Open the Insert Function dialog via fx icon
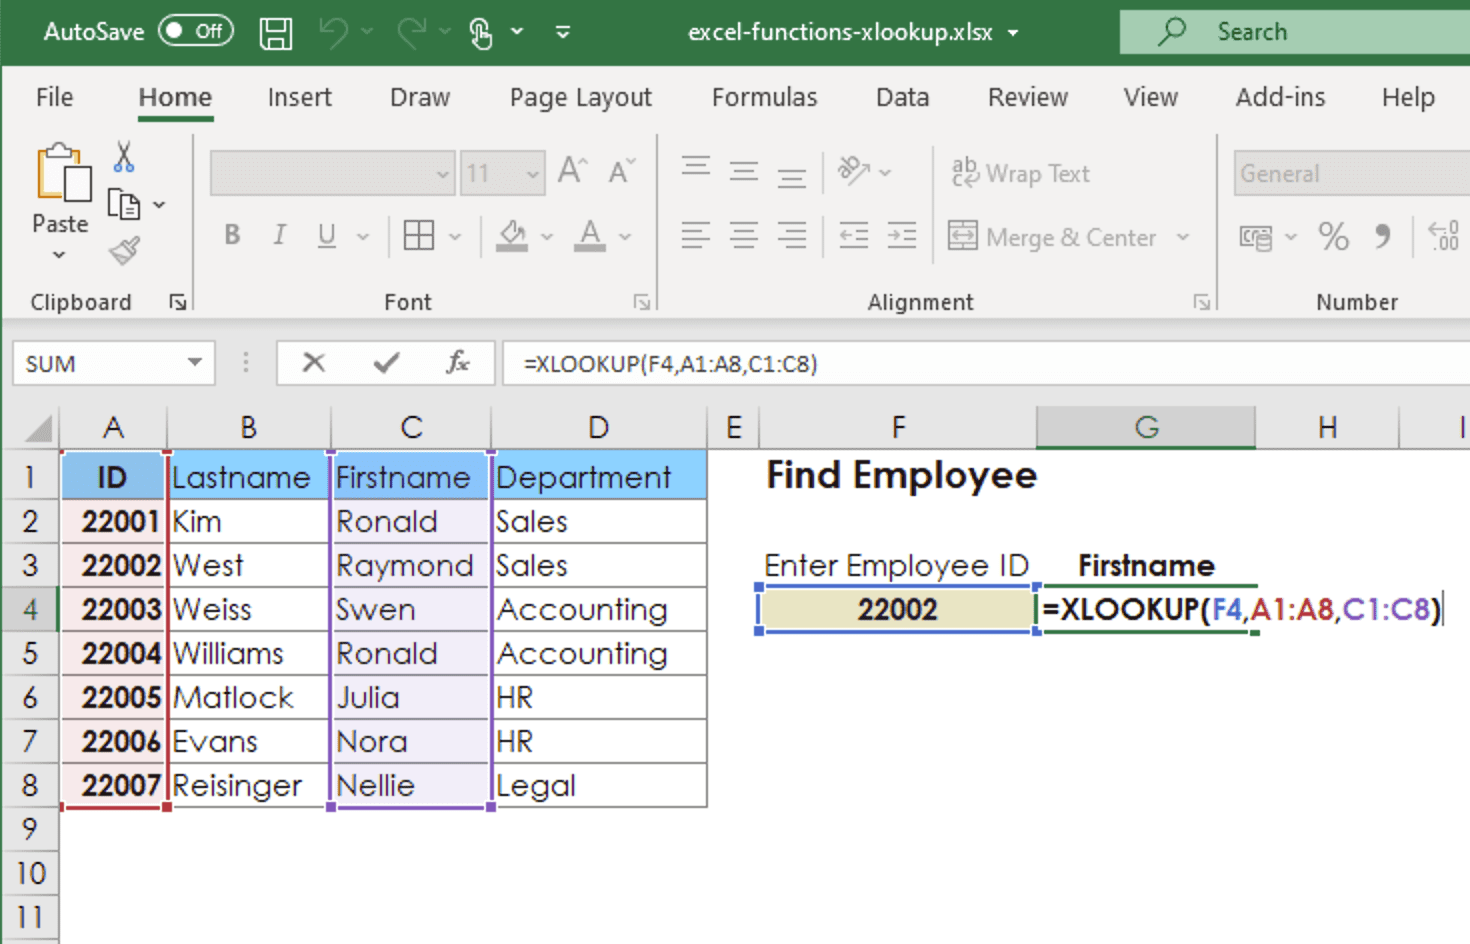This screenshot has height=944, width=1470. point(457,363)
